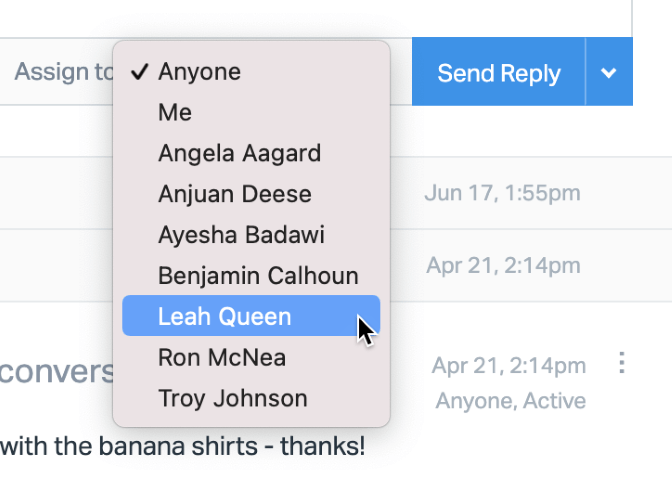Assign the conversation to Me
672x480 pixels.
pyautogui.click(x=175, y=113)
